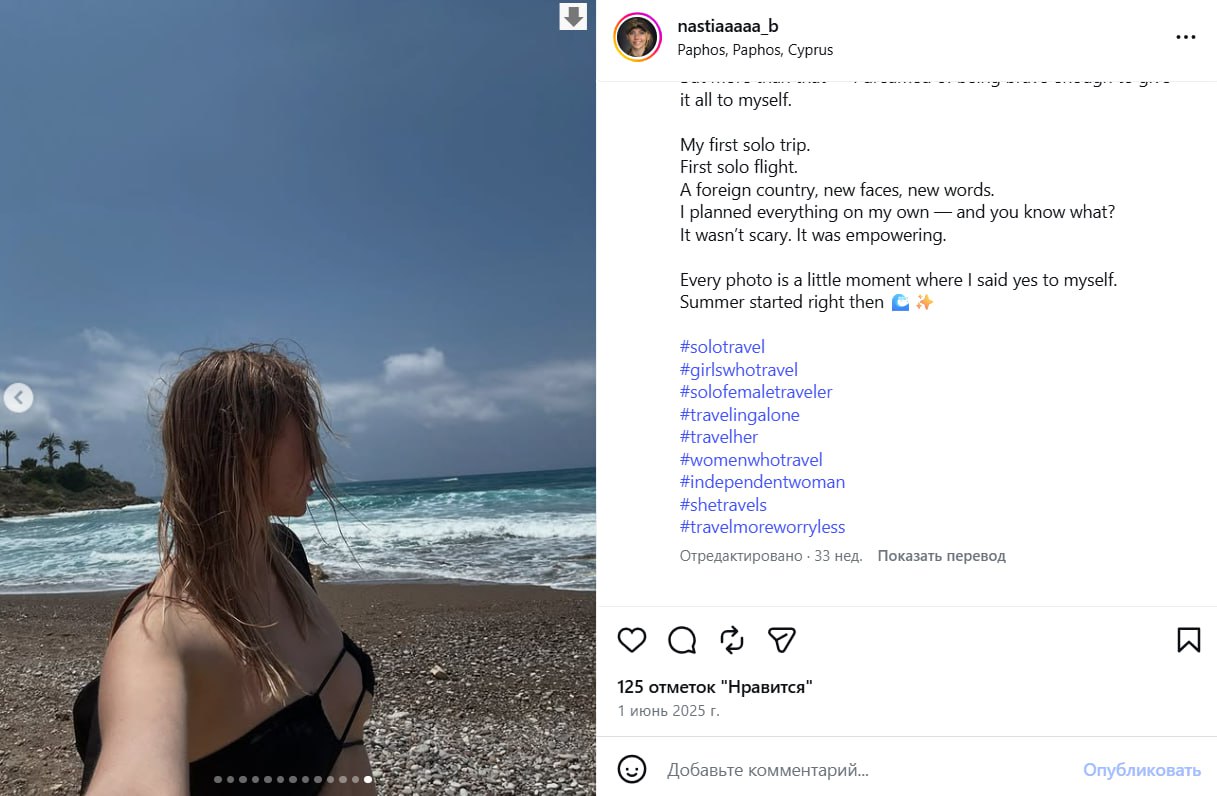Open the three-dot more options menu
1217x796 pixels.
click(x=1186, y=37)
